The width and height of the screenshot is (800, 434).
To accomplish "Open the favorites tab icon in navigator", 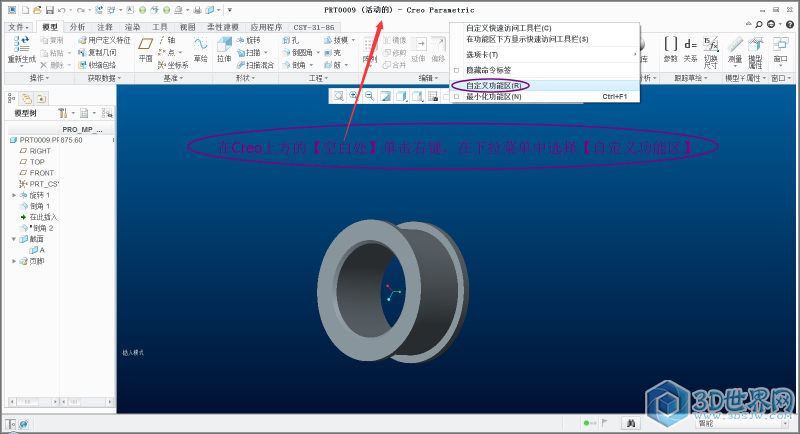I will pos(41,98).
